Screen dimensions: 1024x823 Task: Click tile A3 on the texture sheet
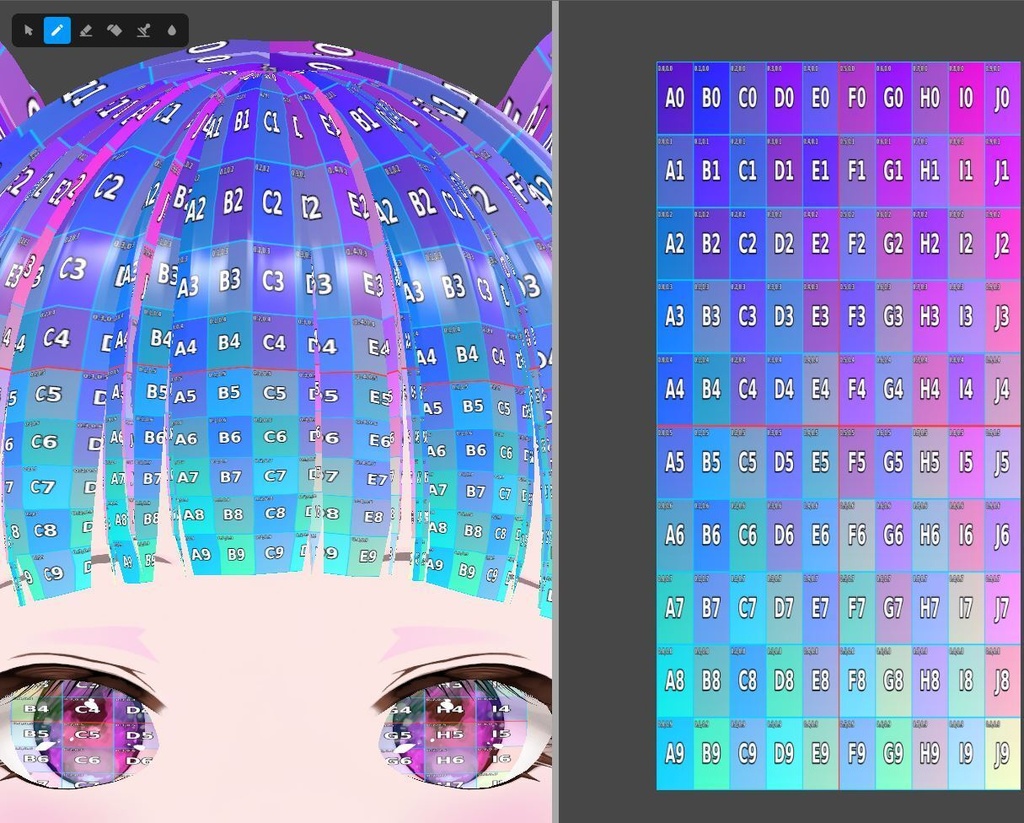tap(675, 317)
